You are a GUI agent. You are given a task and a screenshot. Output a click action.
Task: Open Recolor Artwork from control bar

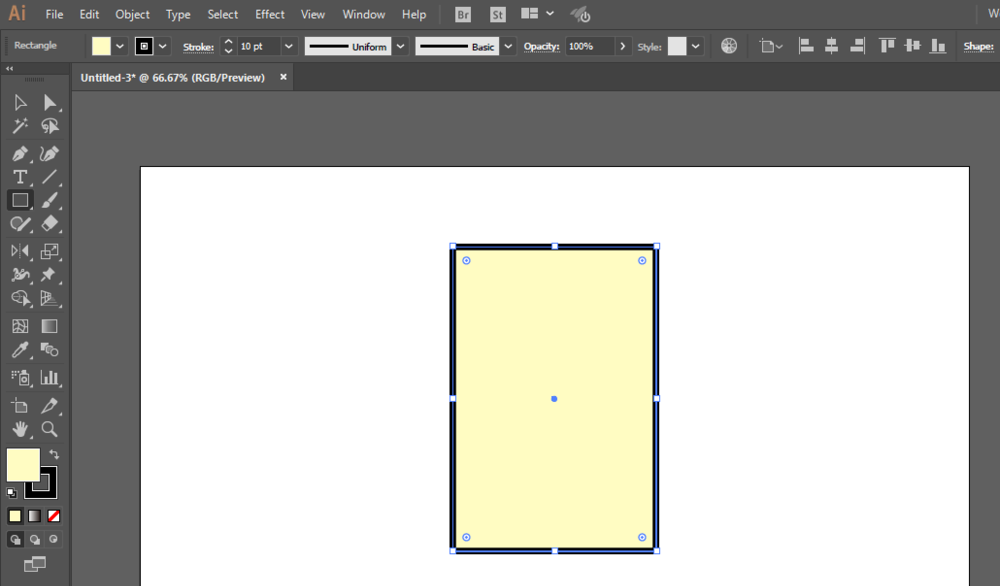coord(729,46)
